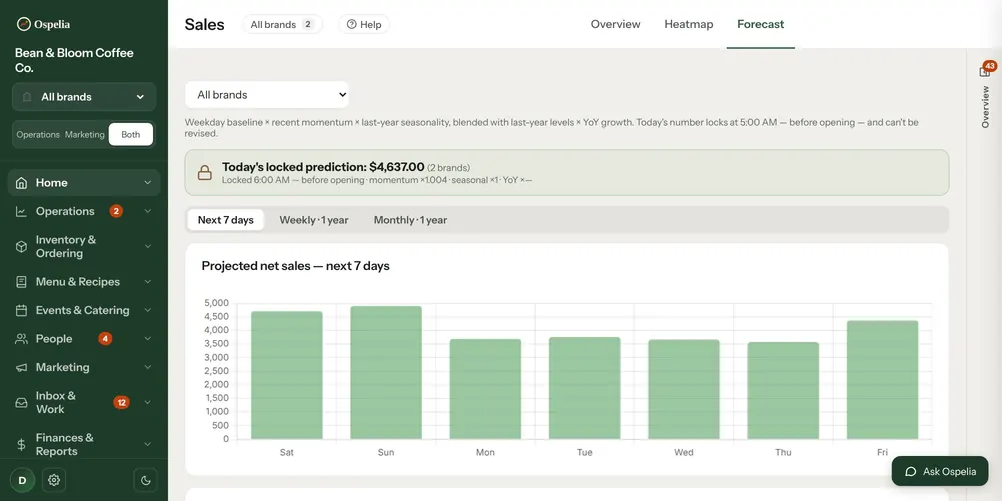Click the Mon bar in chart
Screen dimensions: 1002x501
[x=485, y=389]
